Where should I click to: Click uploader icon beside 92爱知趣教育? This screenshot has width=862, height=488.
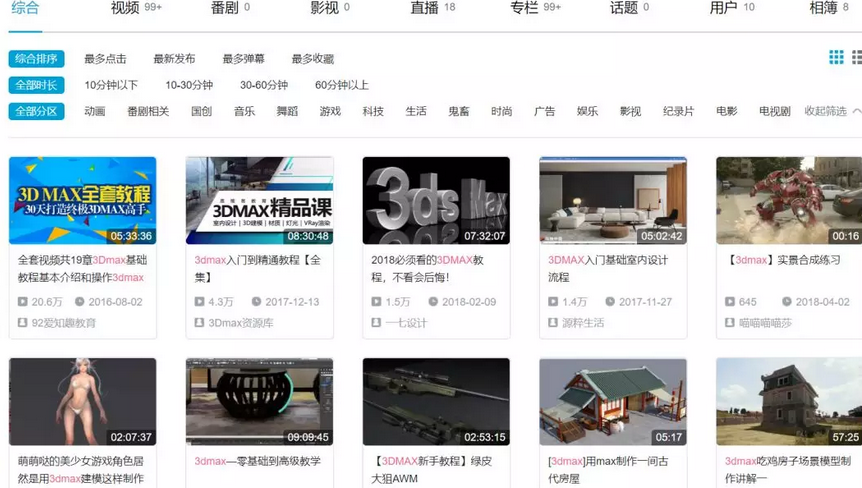pos(23,323)
